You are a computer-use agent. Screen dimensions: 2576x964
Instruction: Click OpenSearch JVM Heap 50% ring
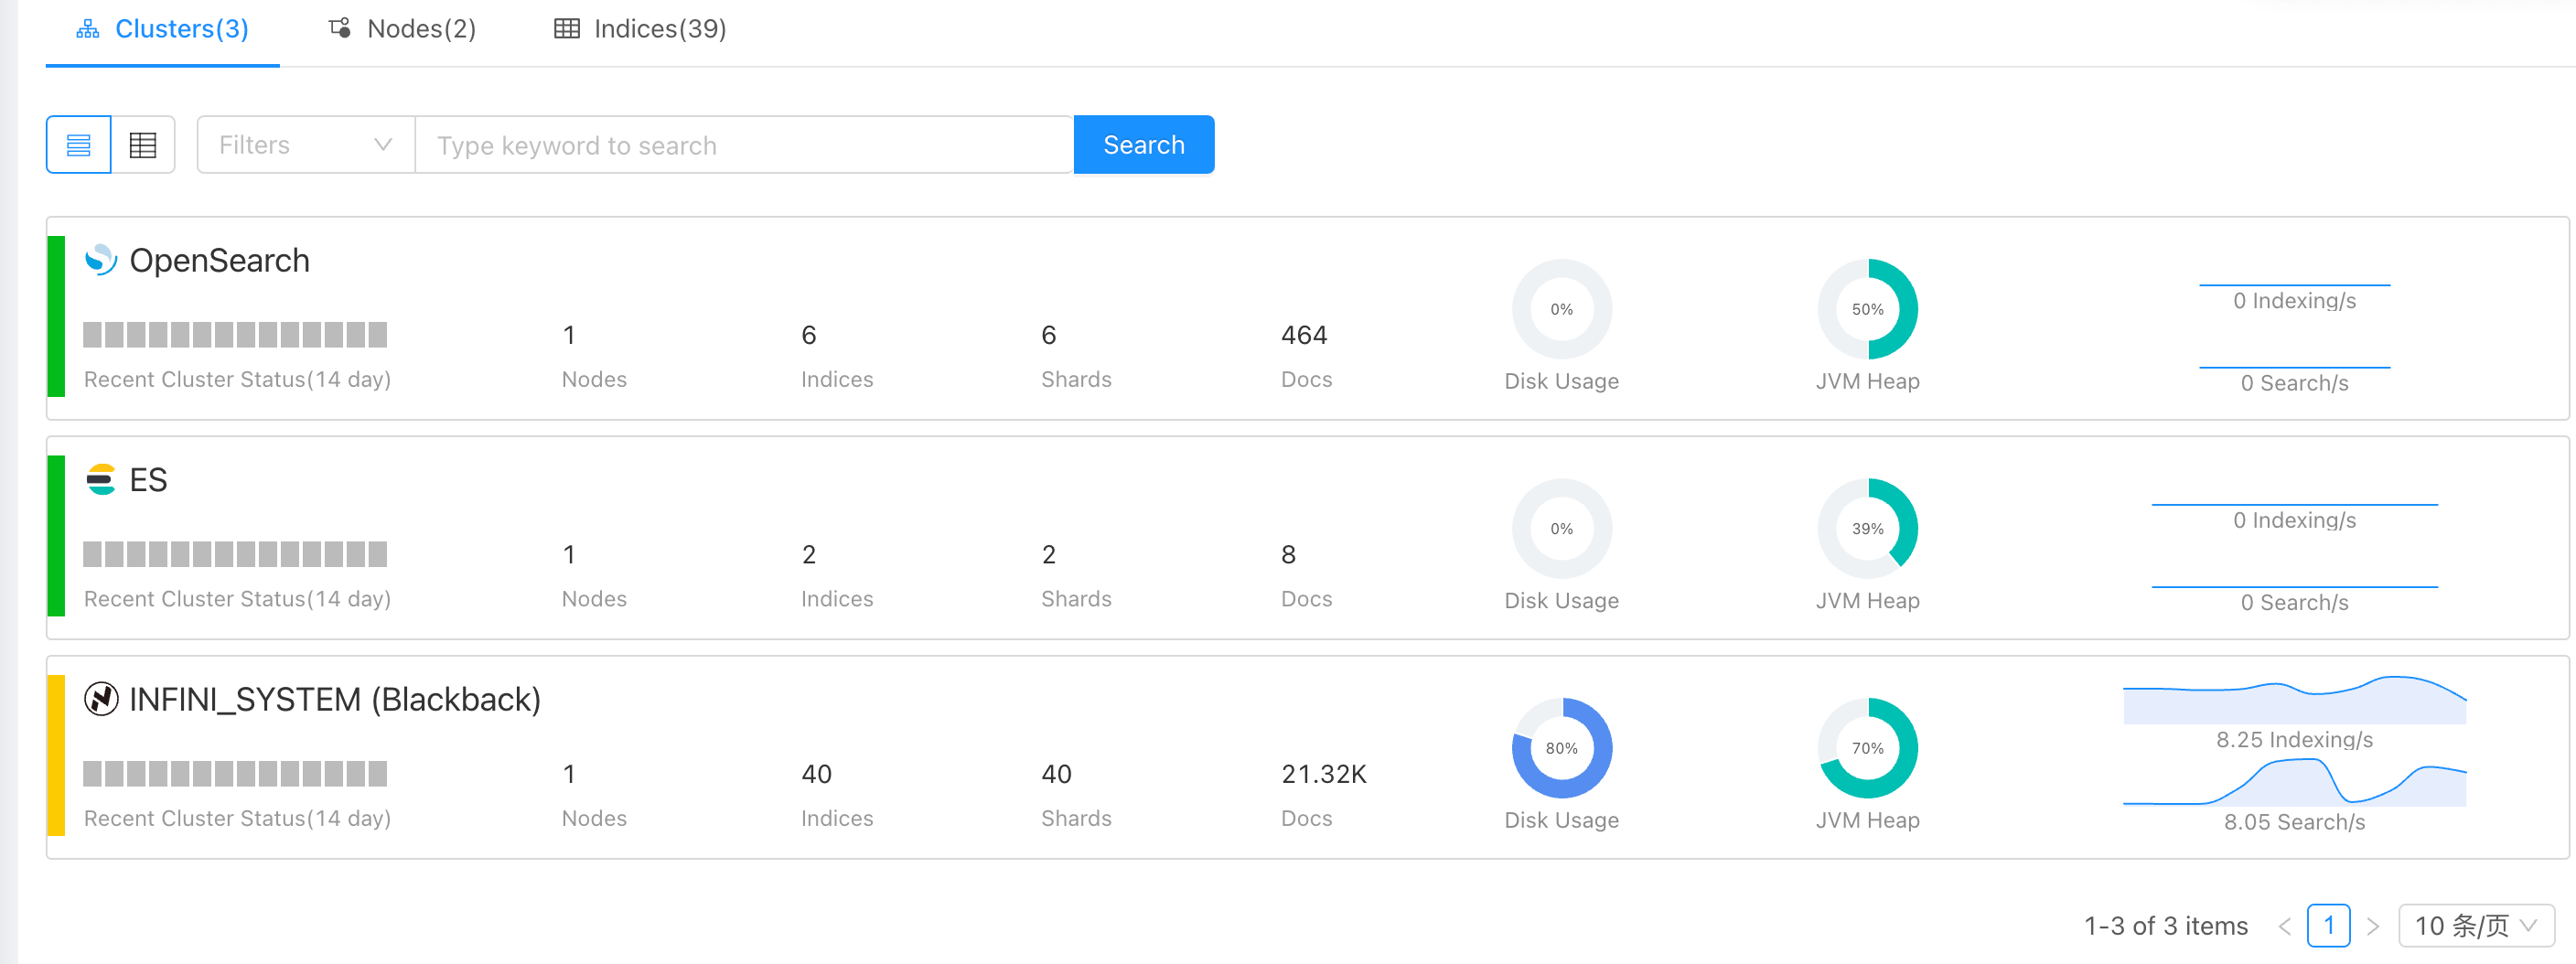(1867, 309)
